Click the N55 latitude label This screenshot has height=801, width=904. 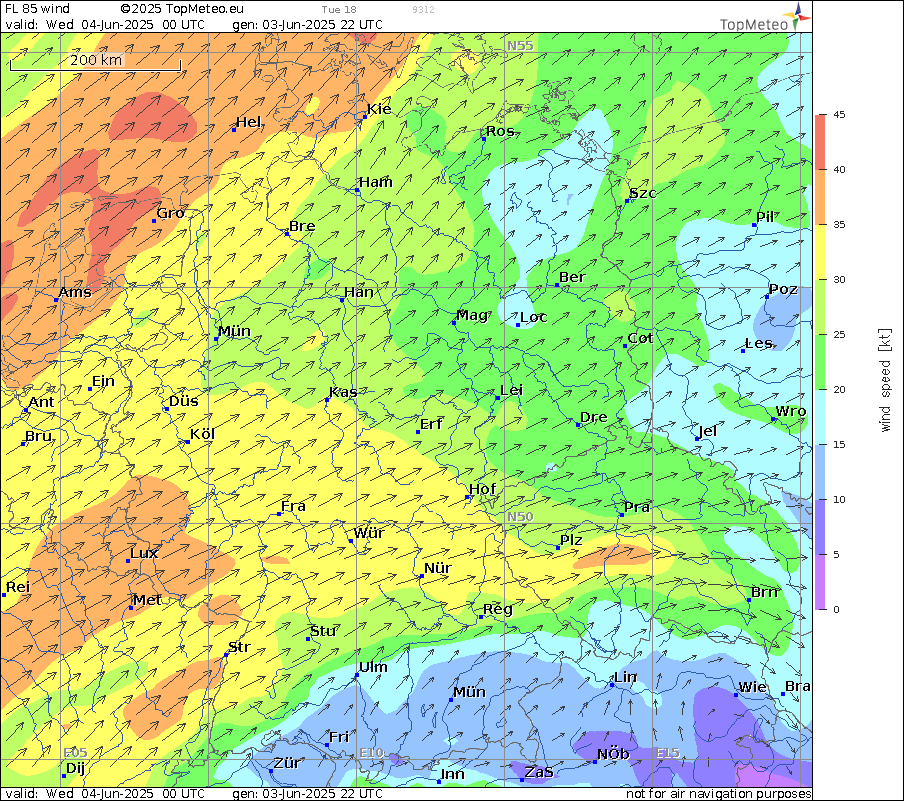520,46
